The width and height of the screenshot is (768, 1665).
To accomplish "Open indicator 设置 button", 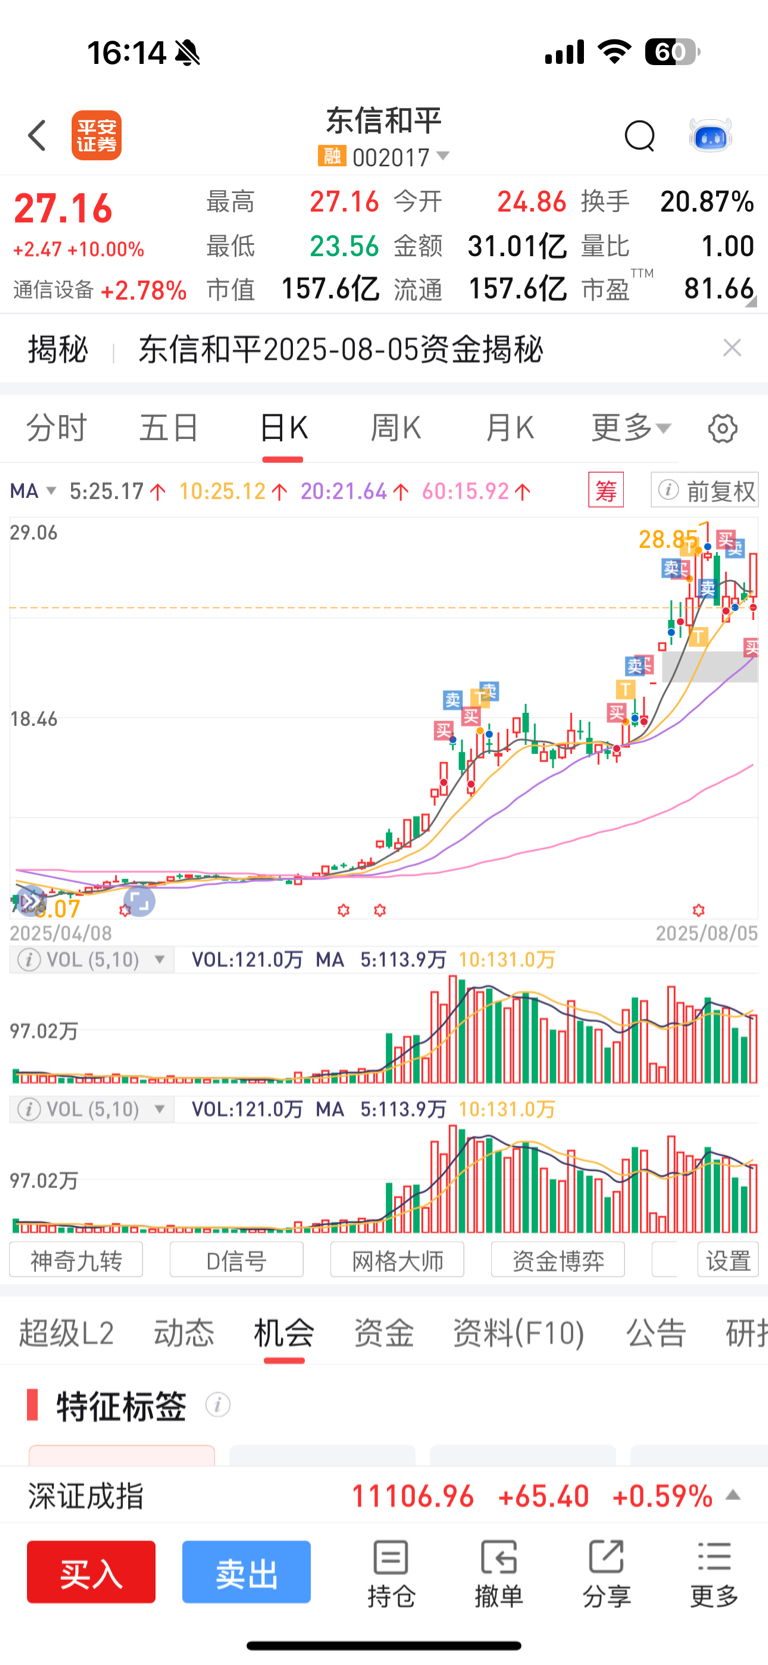I will [x=728, y=1260].
